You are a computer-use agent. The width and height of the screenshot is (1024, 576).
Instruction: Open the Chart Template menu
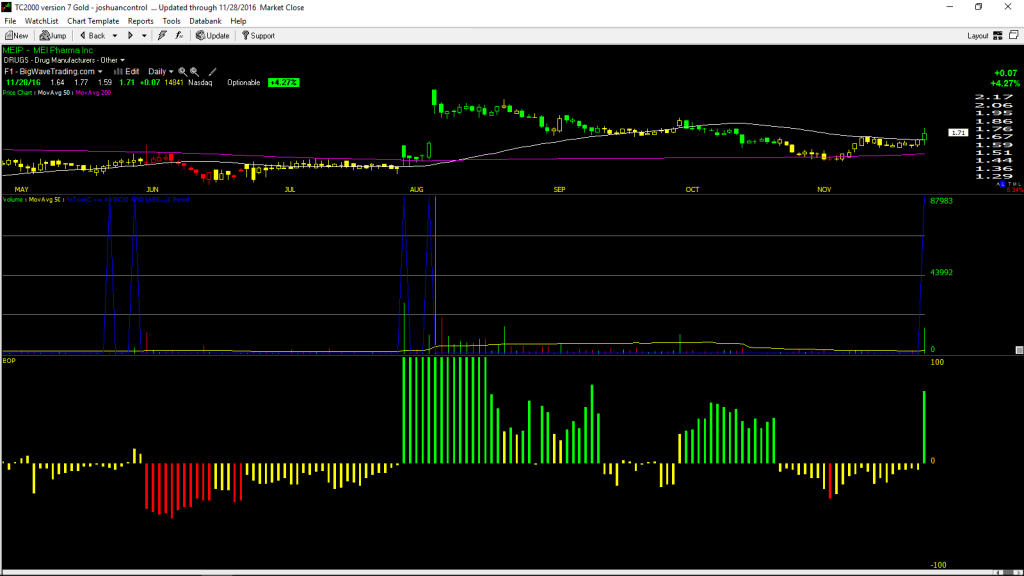tap(93, 21)
